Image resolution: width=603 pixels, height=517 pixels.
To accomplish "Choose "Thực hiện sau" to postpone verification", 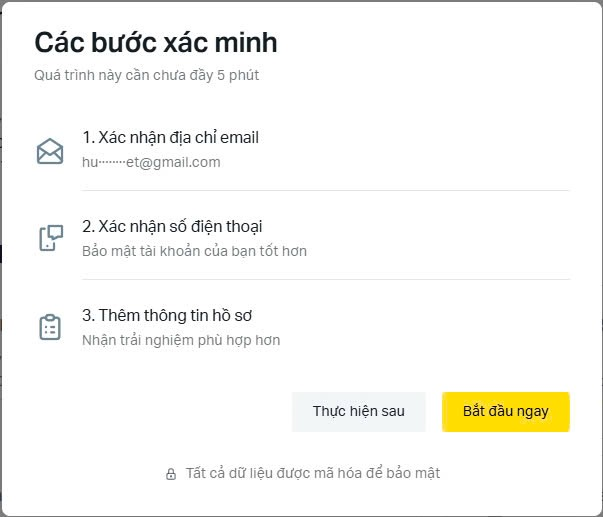I will pyautogui.click(x=359, y=411).
